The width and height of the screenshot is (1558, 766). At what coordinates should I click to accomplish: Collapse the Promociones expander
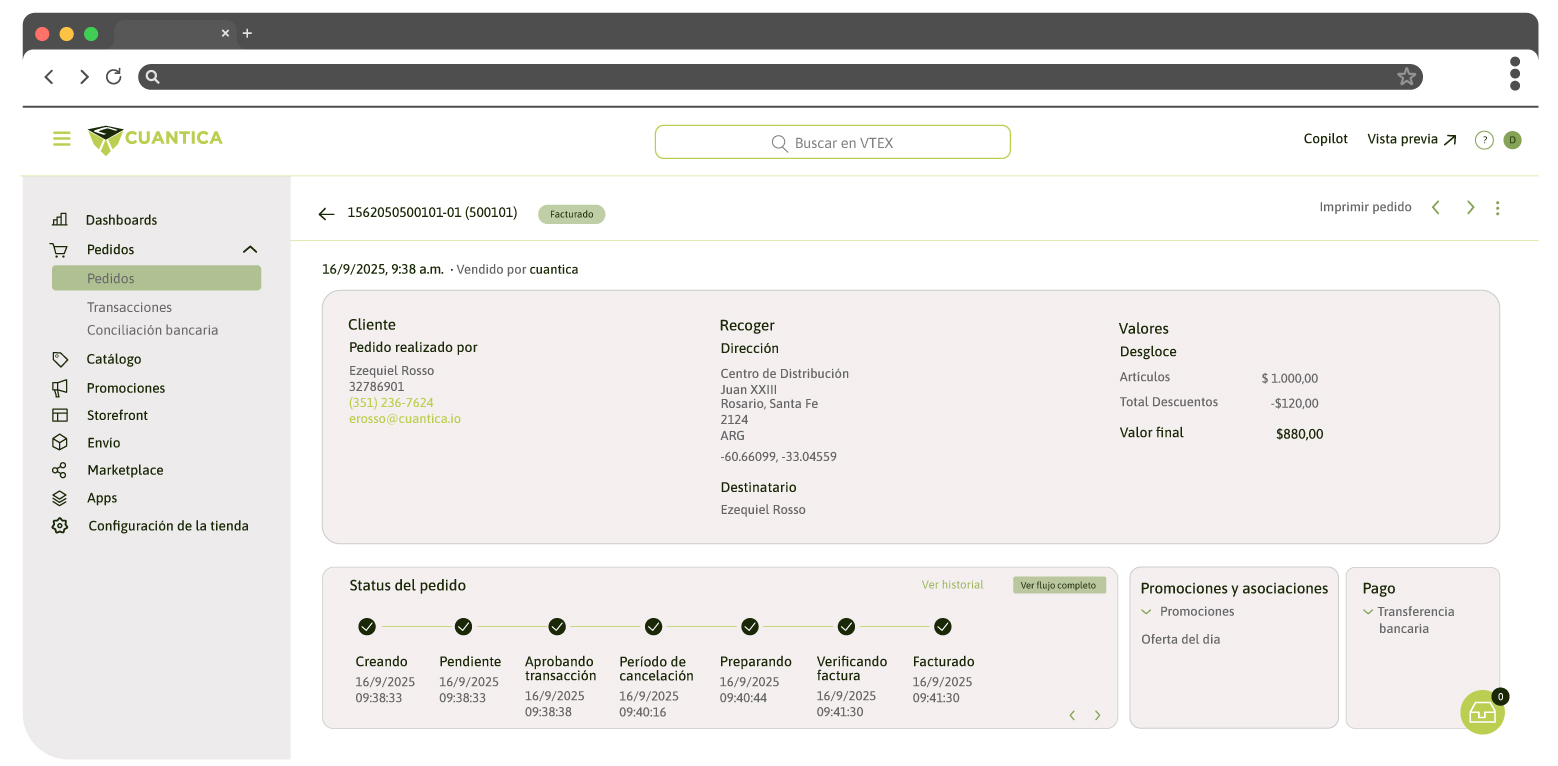point(1146,612)
